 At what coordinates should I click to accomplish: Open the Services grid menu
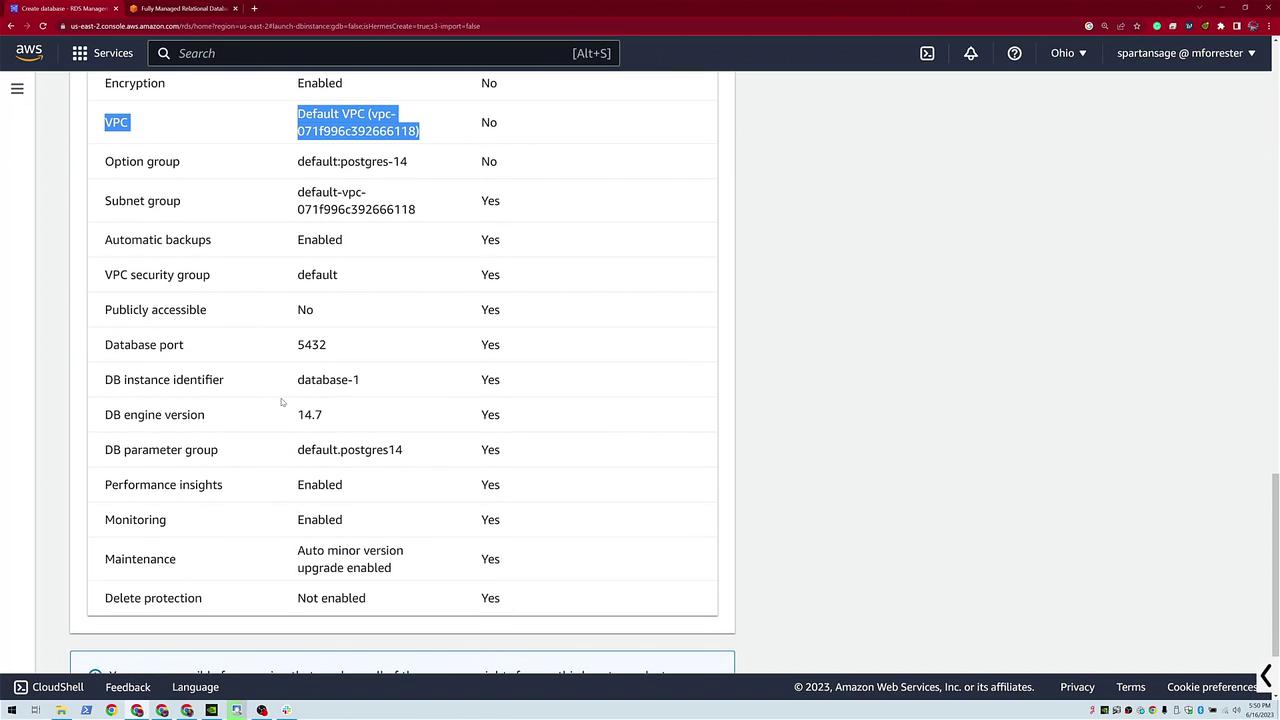(80, 53)
